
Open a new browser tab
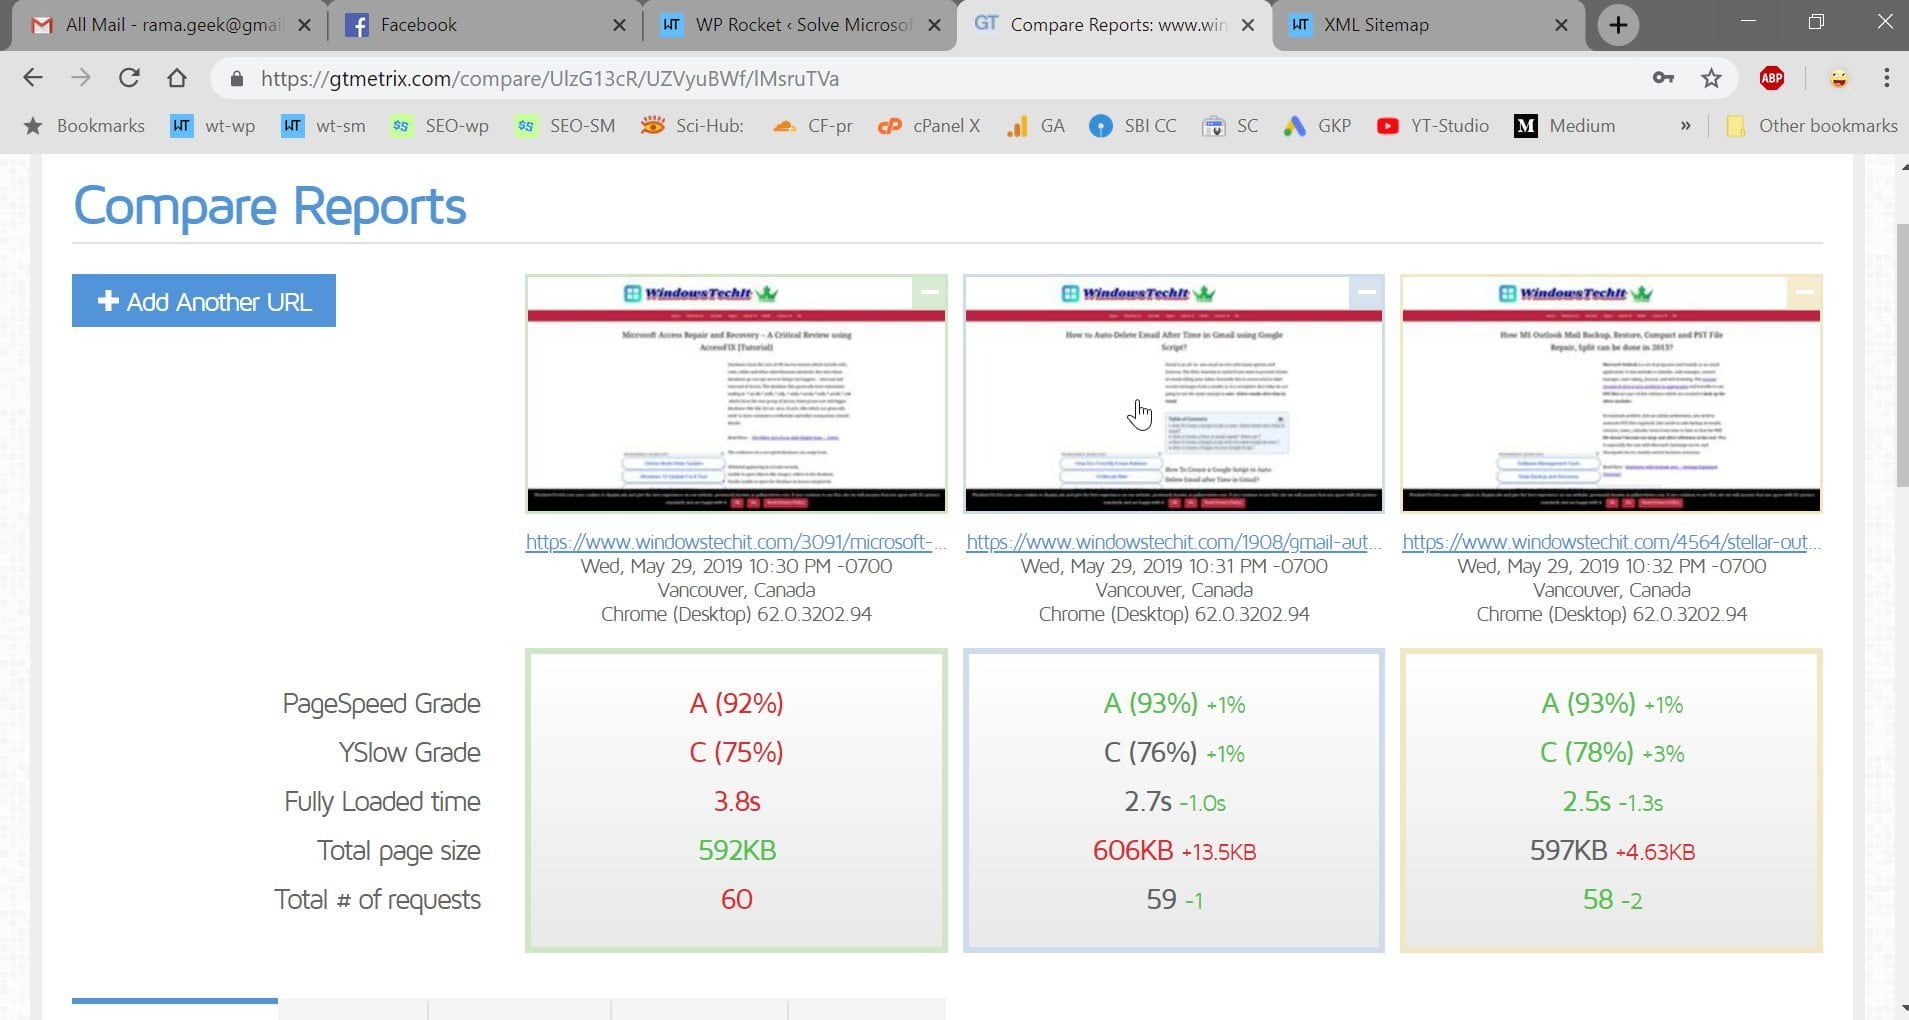[1618, 25]
